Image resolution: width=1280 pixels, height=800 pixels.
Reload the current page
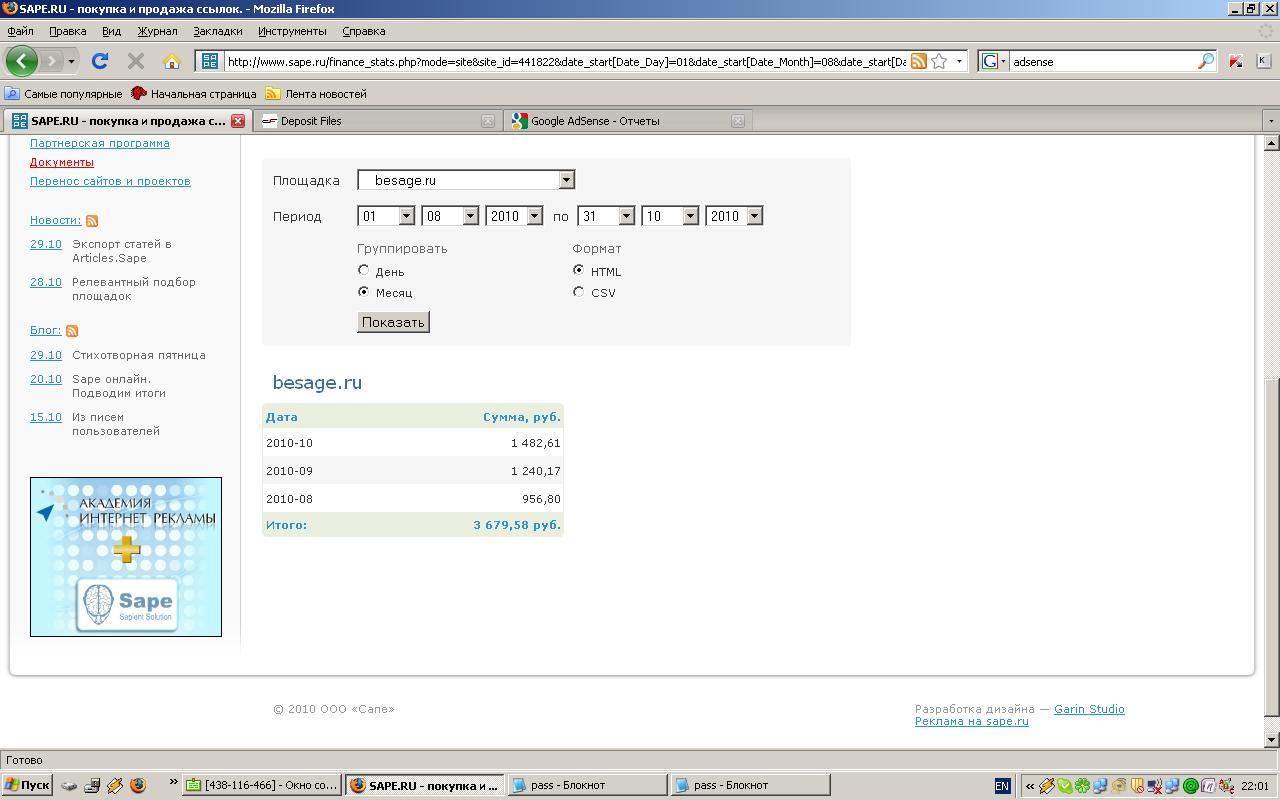tap(100, 61)
